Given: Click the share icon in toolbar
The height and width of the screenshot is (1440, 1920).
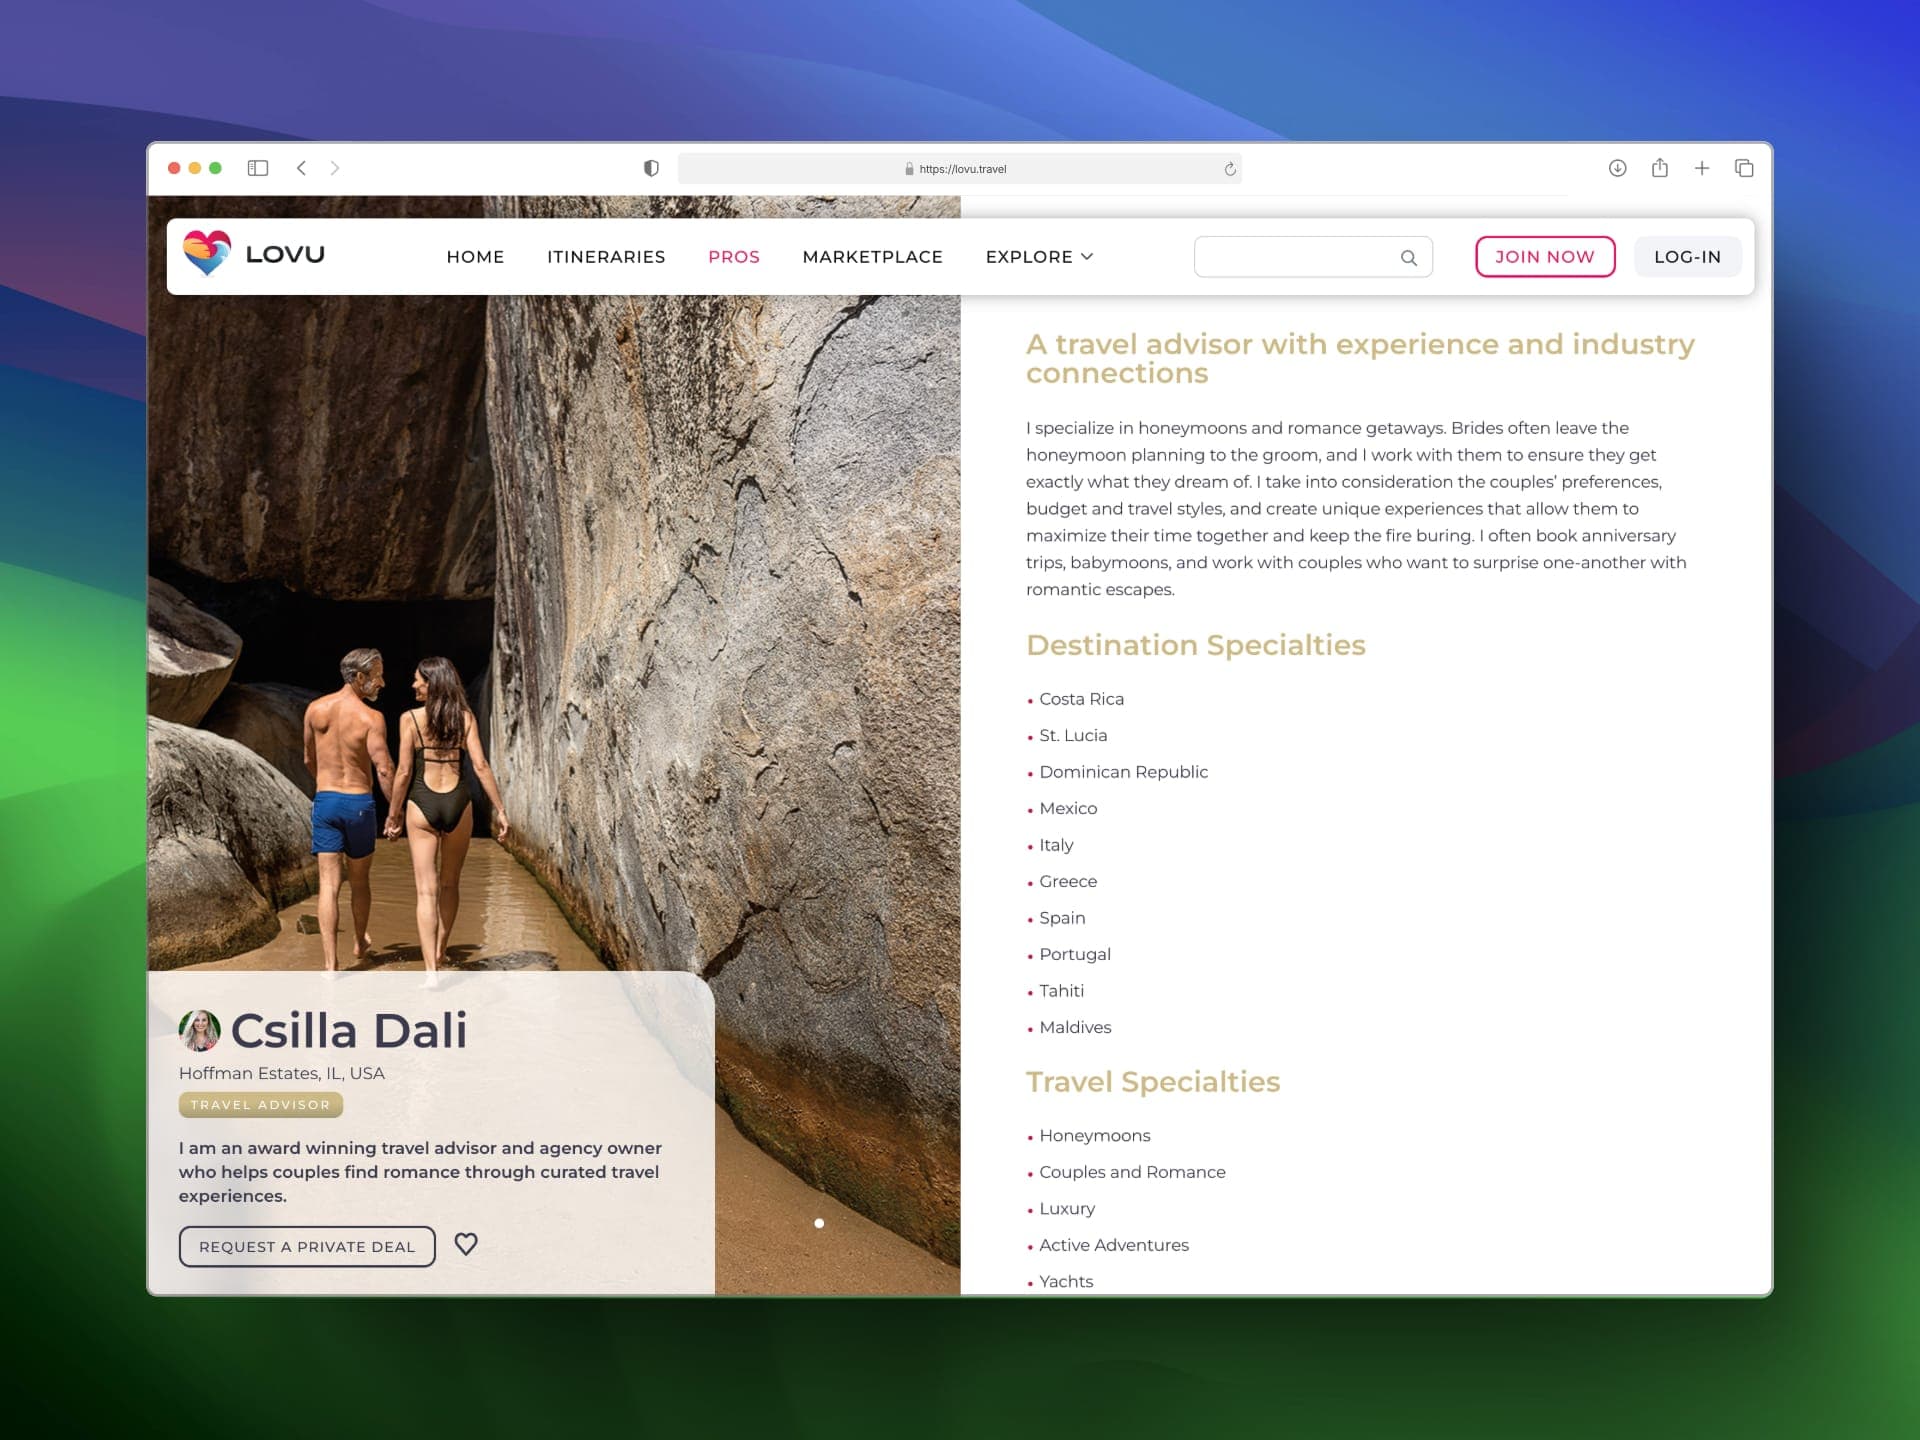Looking at the screenshot, I should (1660, 168).
